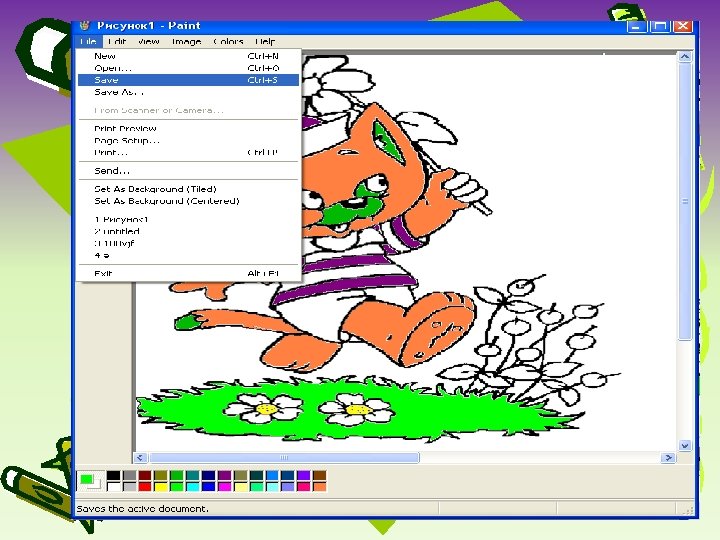Pick the cyan palette swatch
Image resolution: width=720 pixels, height=540 pixels.
[x=193, y=486]
